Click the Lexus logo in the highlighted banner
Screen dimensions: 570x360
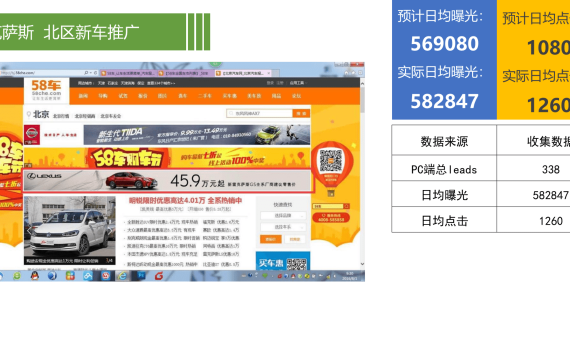click(x=44, y=176)
